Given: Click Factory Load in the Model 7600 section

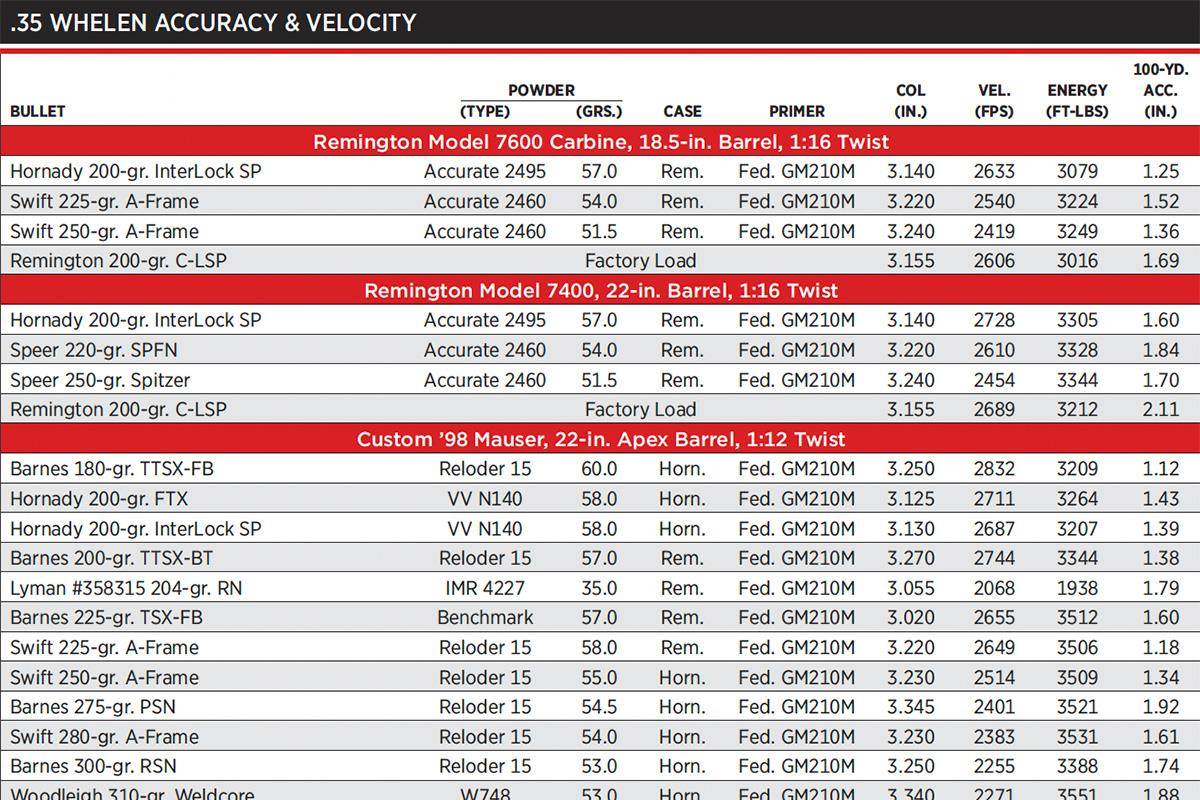Looking at the screenshot, I should pyautogui.click(x=640, y=261).
